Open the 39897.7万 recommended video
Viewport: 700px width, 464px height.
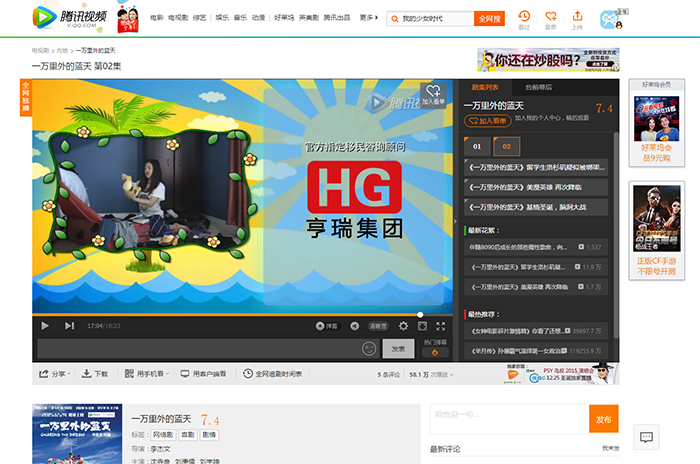point(536,331)
